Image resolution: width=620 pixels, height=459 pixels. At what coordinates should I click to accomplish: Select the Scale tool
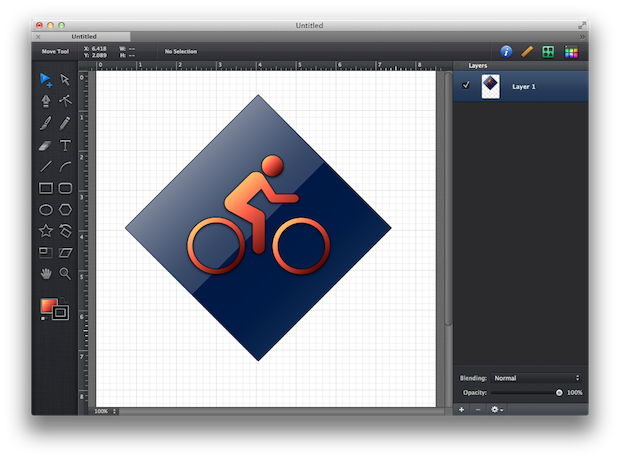tap(45, 252)
